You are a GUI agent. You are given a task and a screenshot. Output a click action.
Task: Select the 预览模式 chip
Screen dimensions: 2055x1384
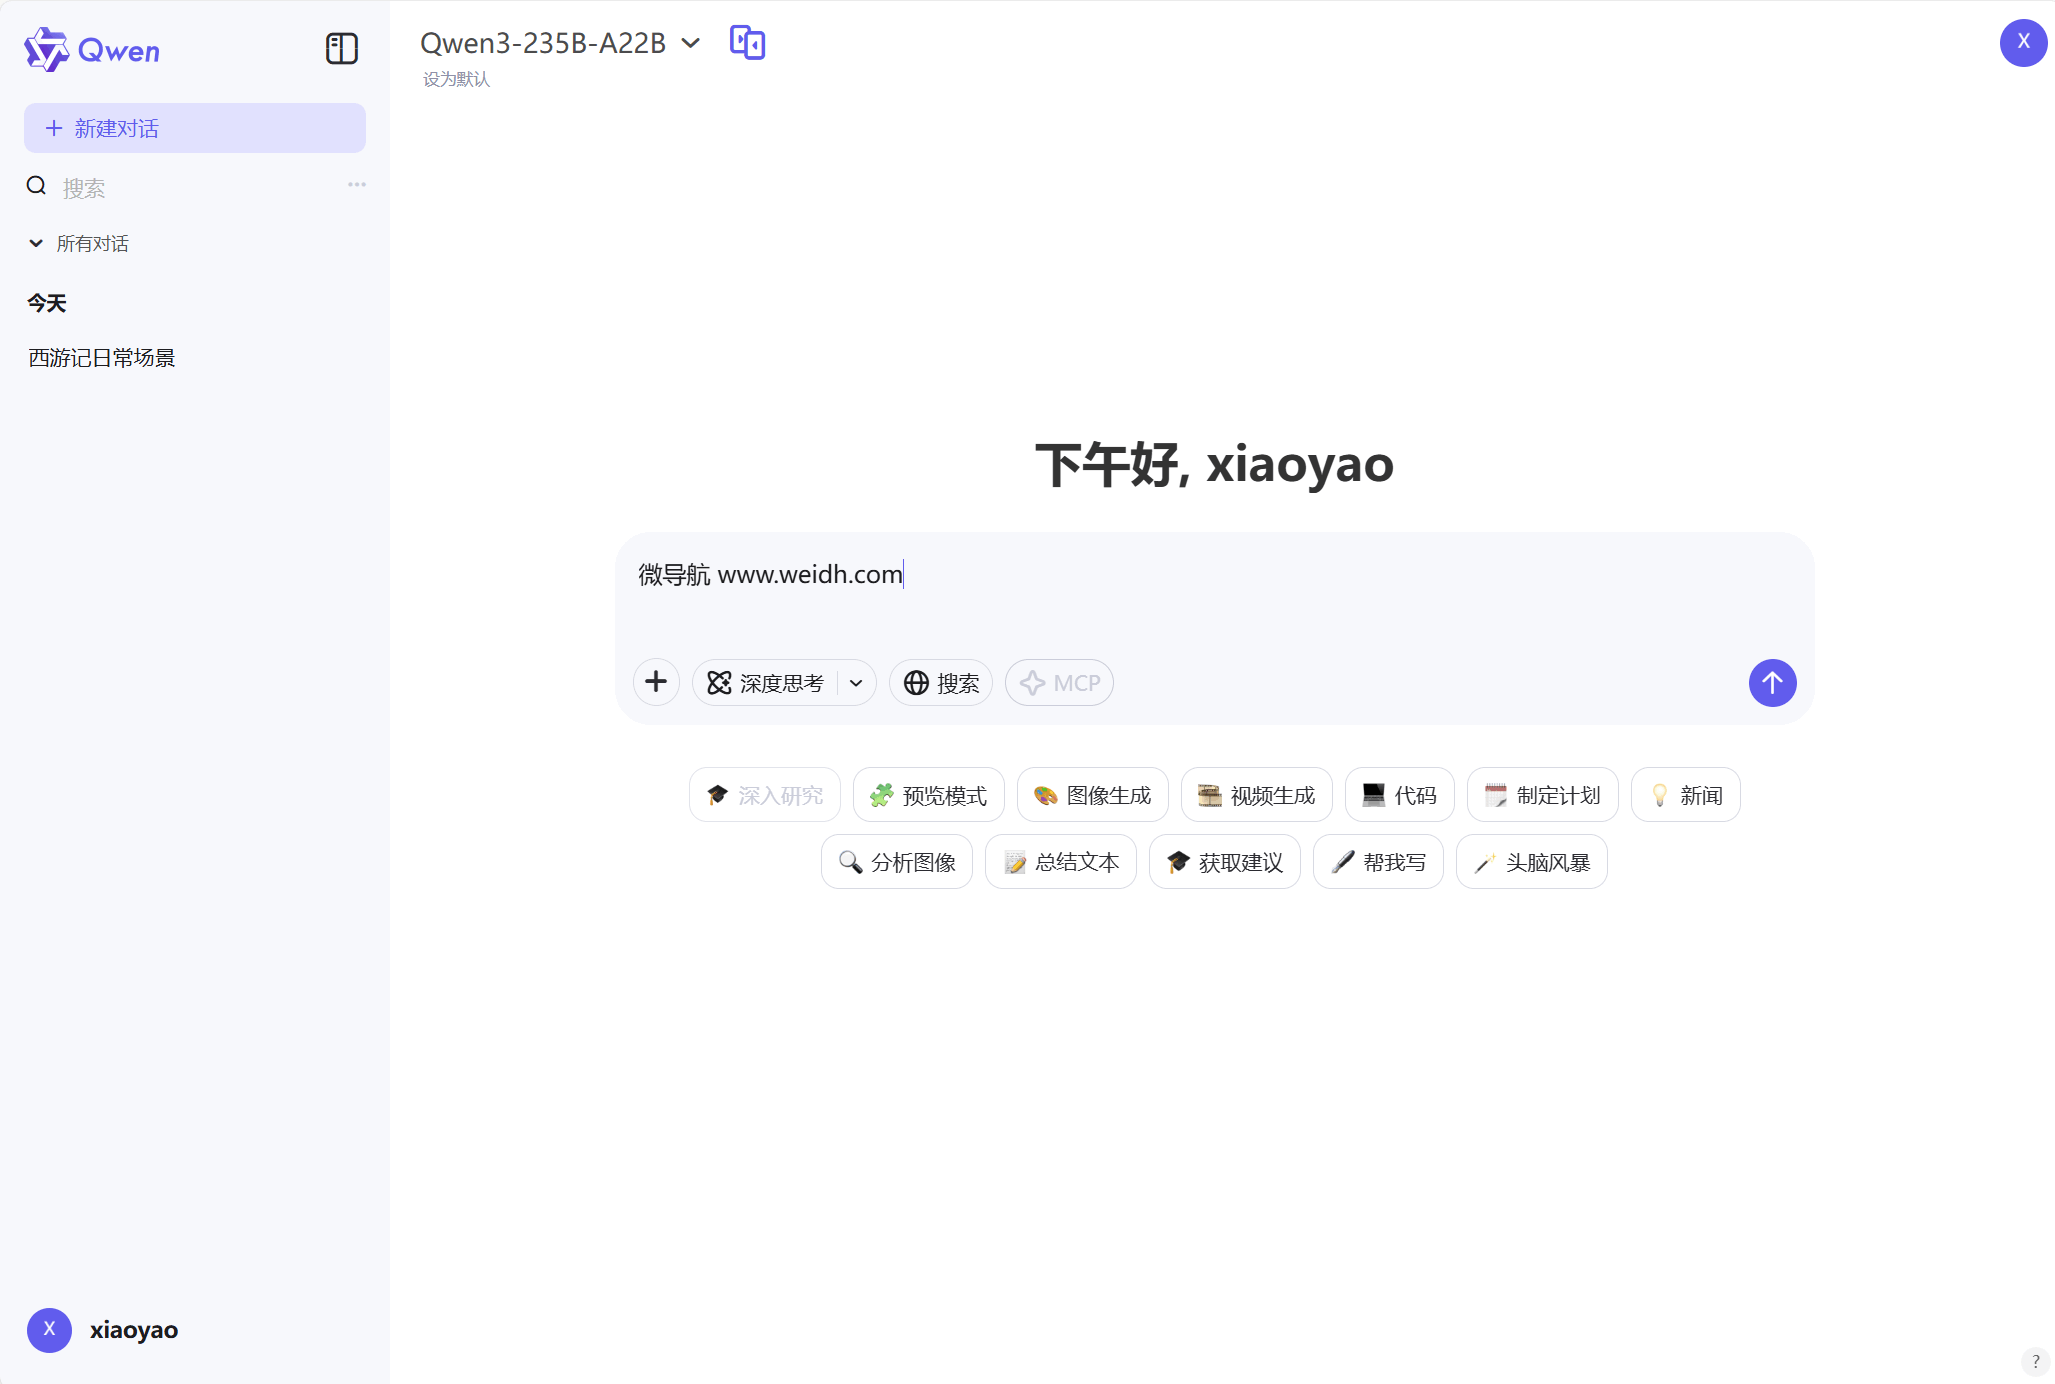tap(929, 795)
